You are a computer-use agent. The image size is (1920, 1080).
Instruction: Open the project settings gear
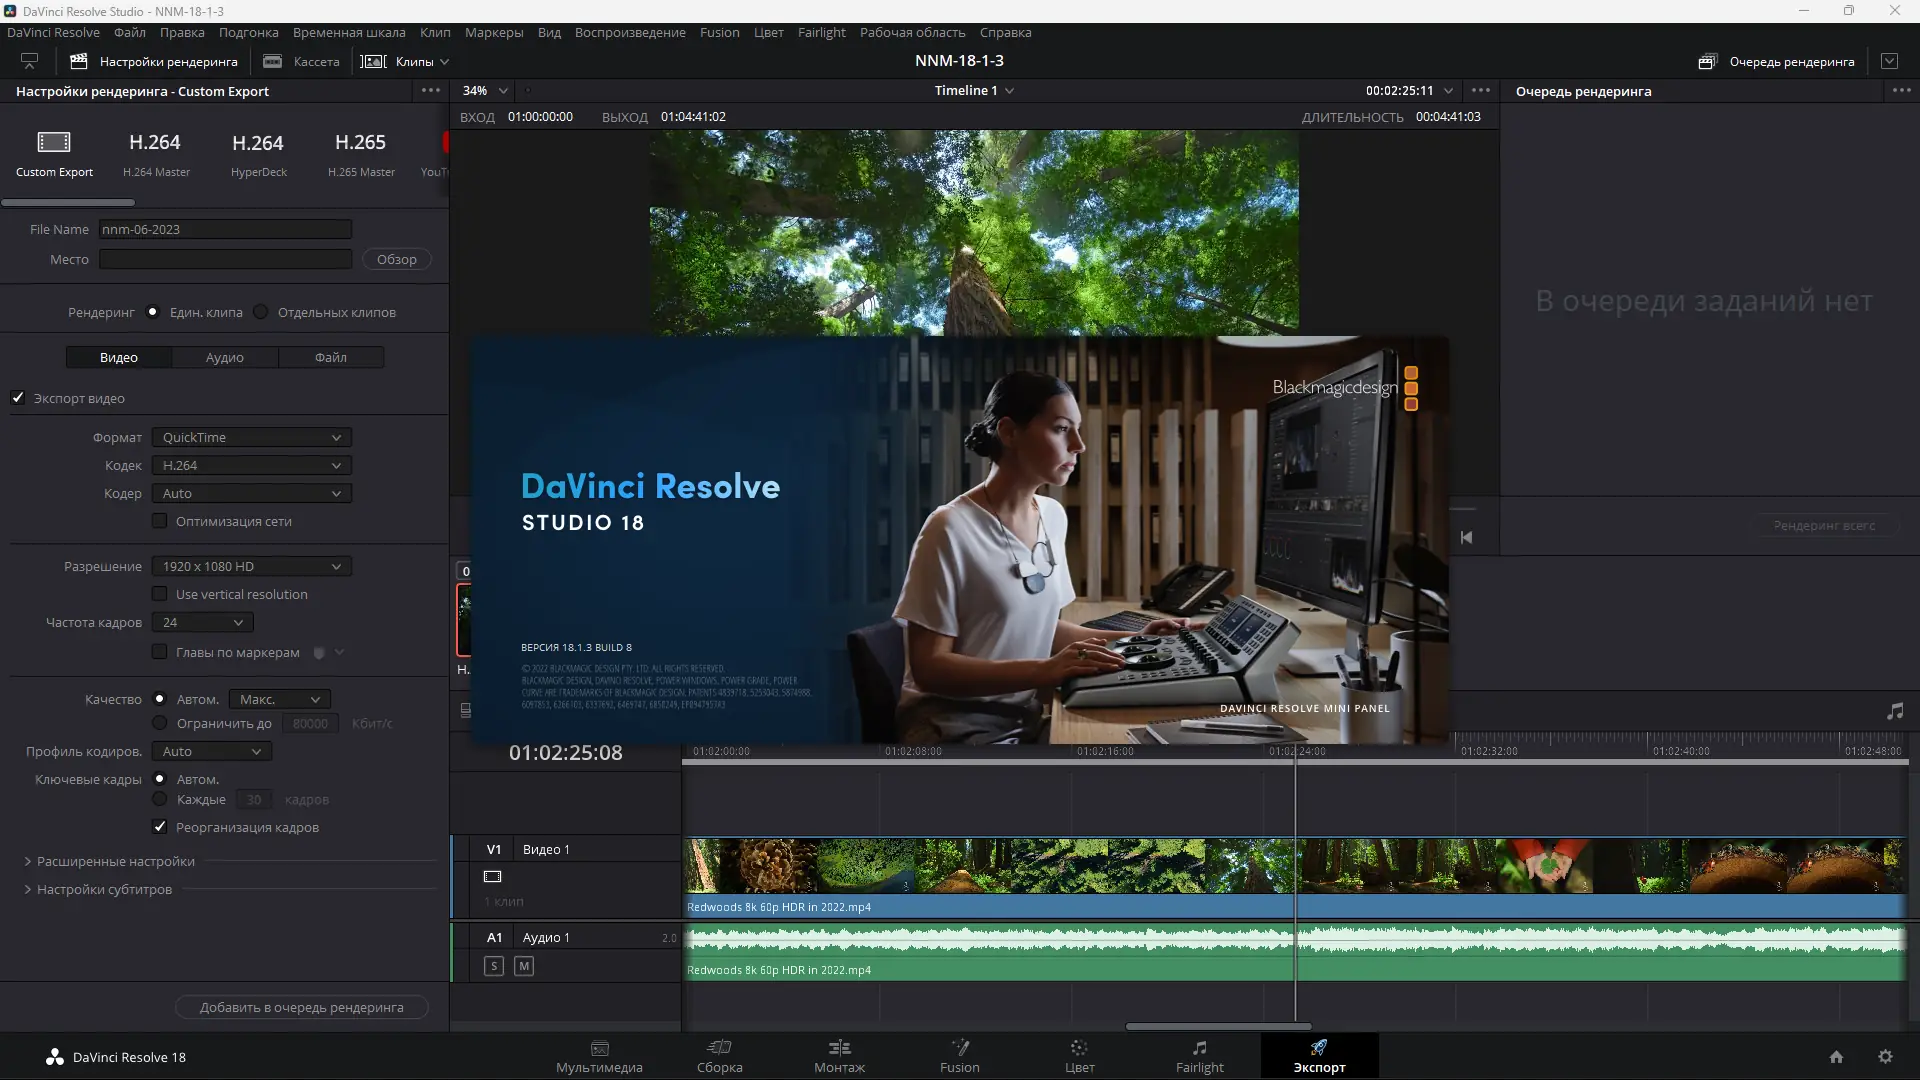[x=1886, y=1057]
